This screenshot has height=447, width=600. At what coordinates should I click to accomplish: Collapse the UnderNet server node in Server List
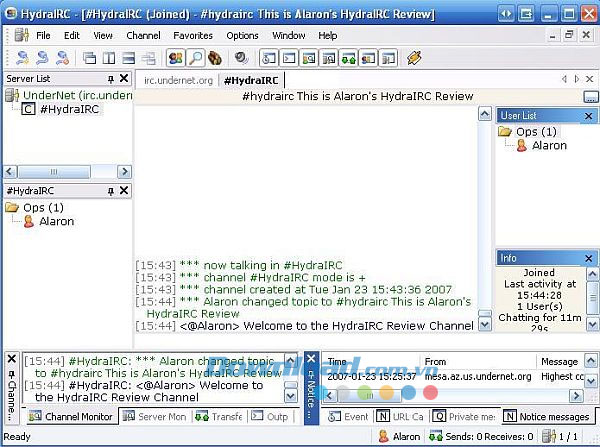pyautogui.click(x=12, y=95)
